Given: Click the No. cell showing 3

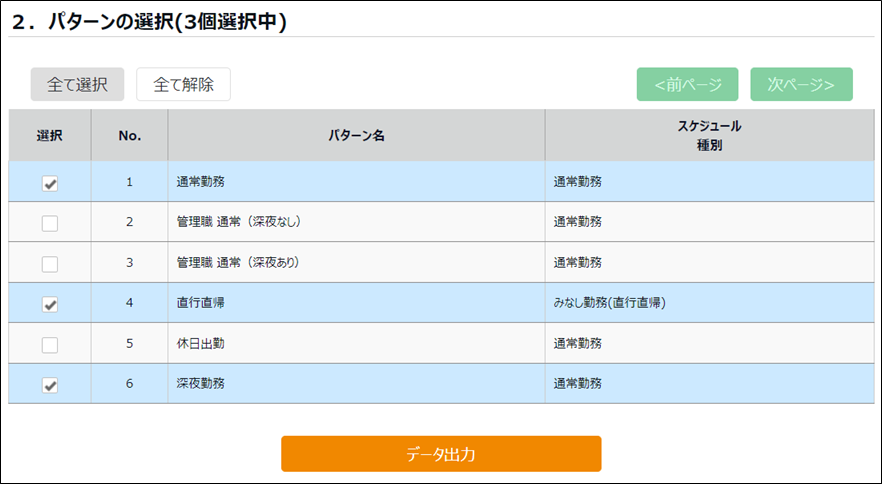Looking at the screenshot, I should [129, 262].
